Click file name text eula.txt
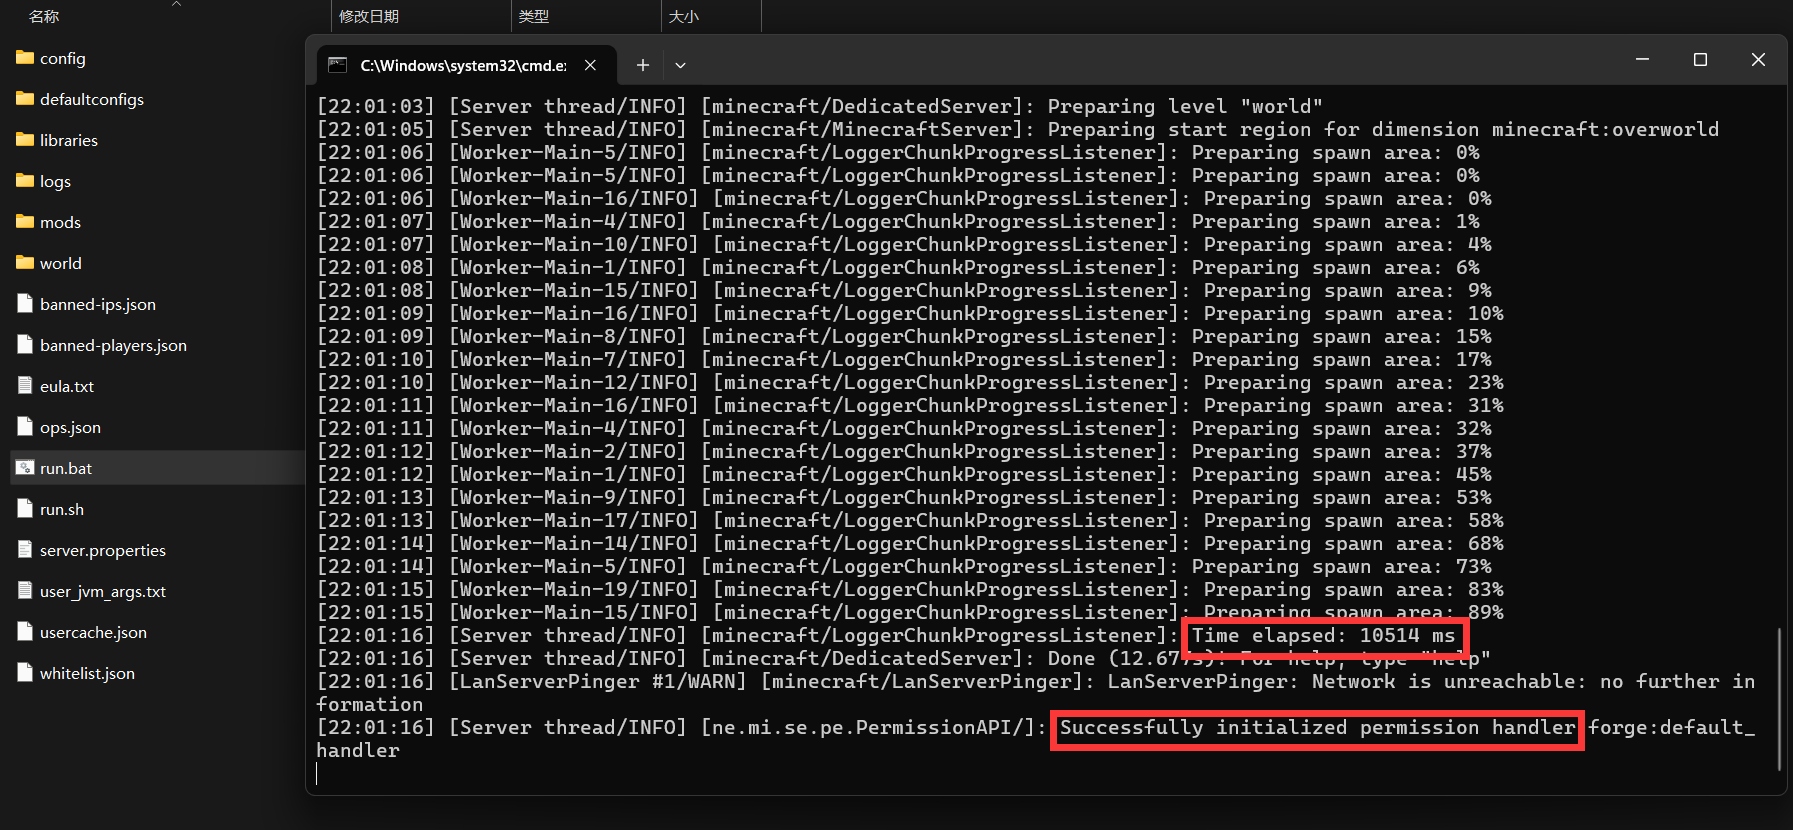Image resolution: width=1793 pixels, height=830 pixels. pos(67,386)
